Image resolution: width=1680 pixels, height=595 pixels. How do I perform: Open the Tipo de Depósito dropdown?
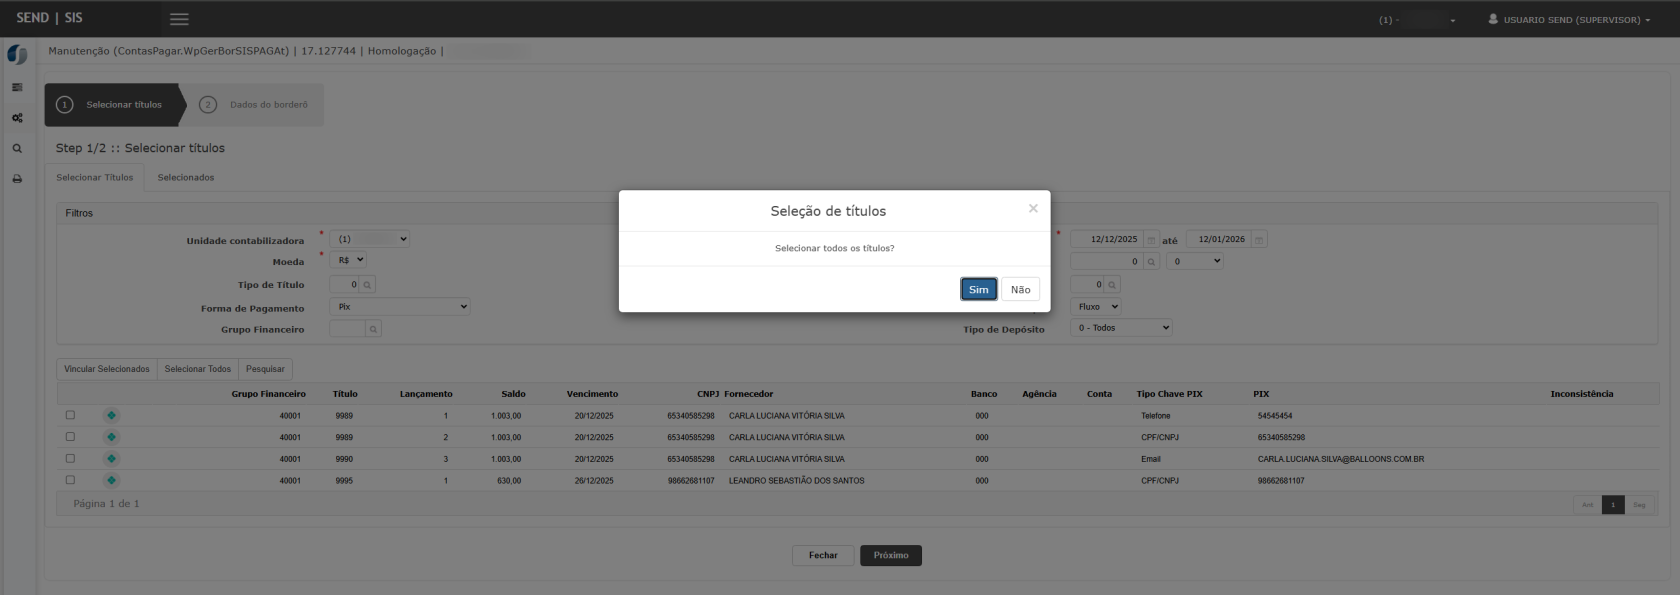point(1121,328)
